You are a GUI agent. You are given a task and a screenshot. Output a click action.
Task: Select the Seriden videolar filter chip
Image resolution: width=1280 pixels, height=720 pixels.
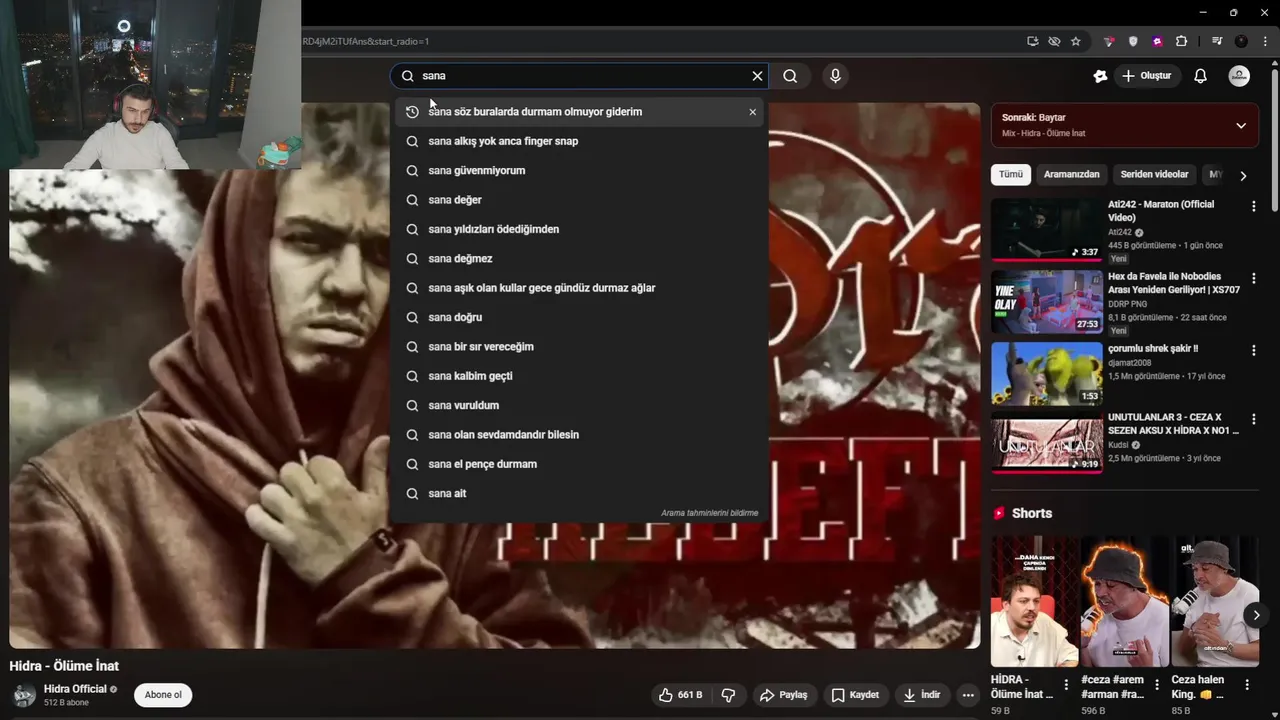(1154, 174)
